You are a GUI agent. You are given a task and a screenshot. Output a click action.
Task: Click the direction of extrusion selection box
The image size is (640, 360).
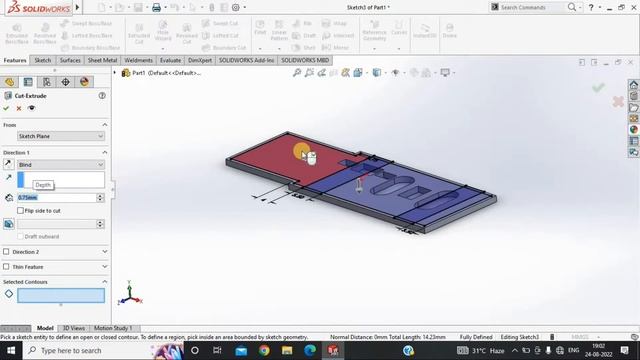point(61,180)
